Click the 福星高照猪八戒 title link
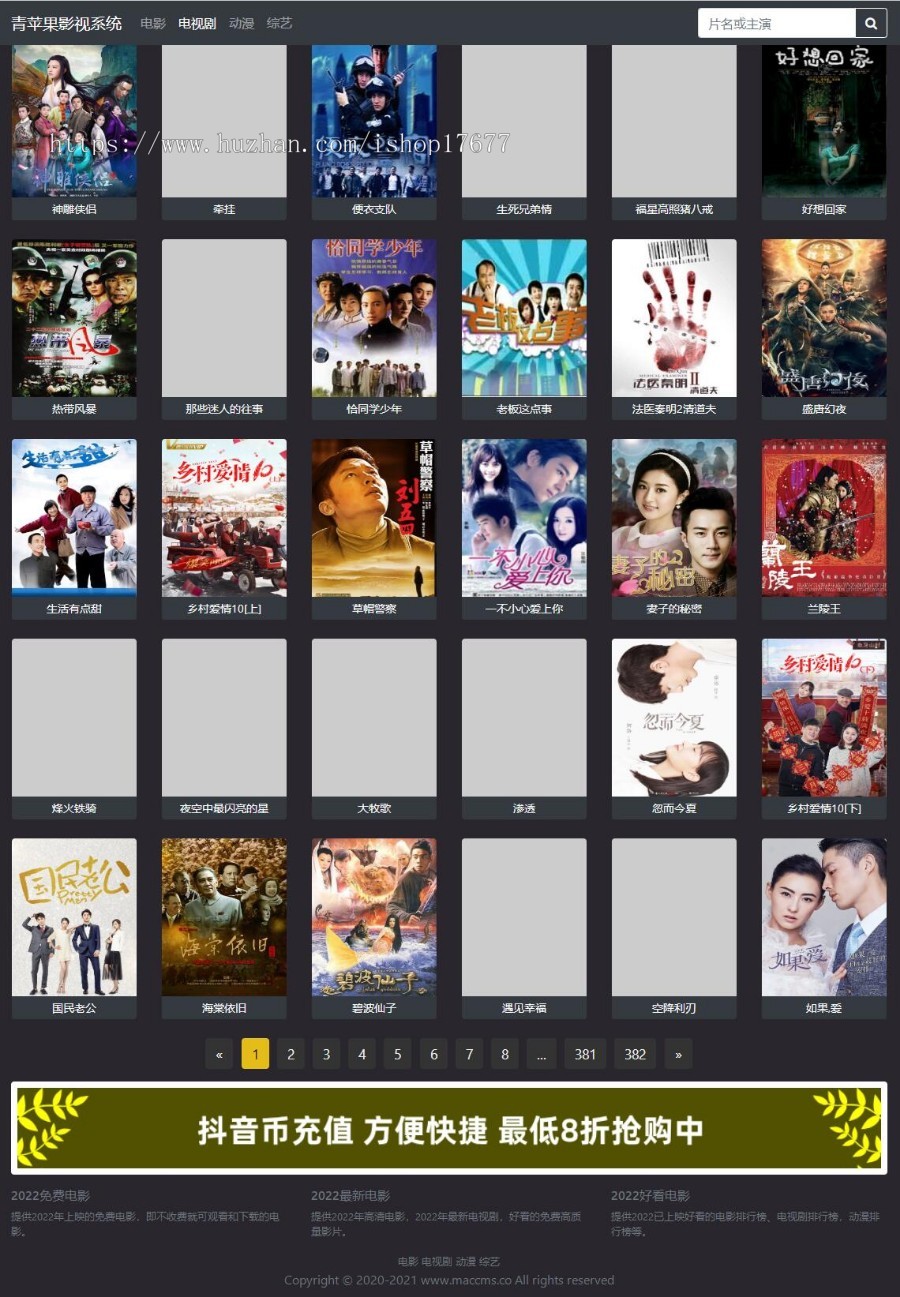The height and width of the screenshot is (1297, 900). (x=674, y=209)
